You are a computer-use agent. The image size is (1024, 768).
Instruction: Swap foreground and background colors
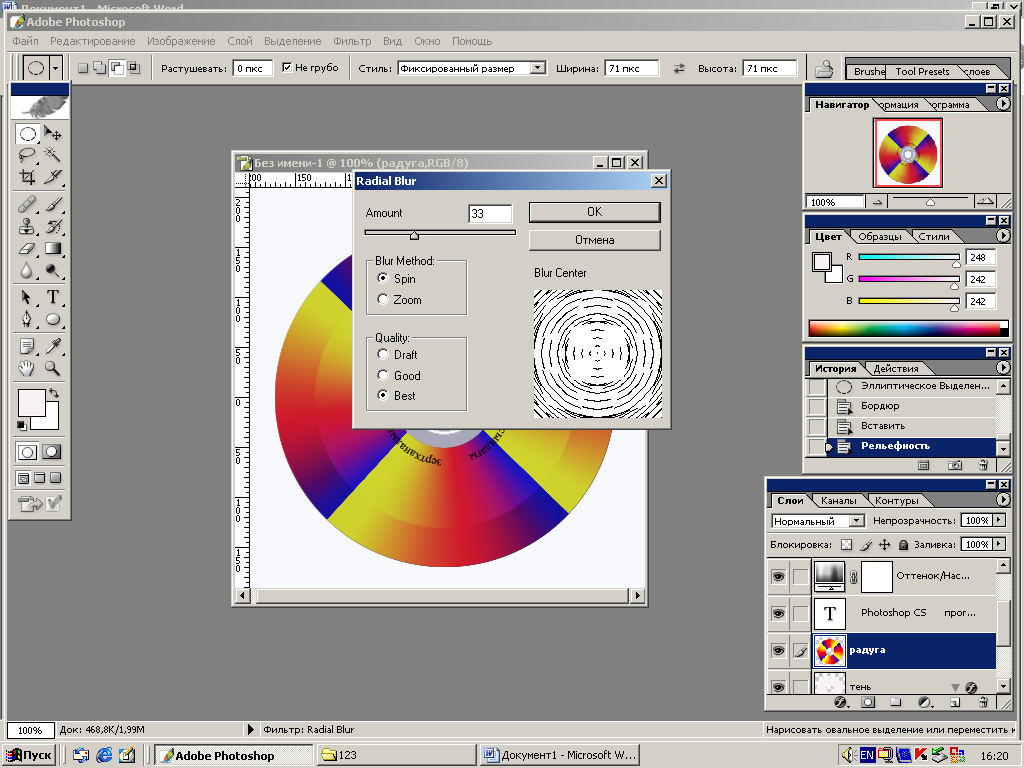[54, 393]
